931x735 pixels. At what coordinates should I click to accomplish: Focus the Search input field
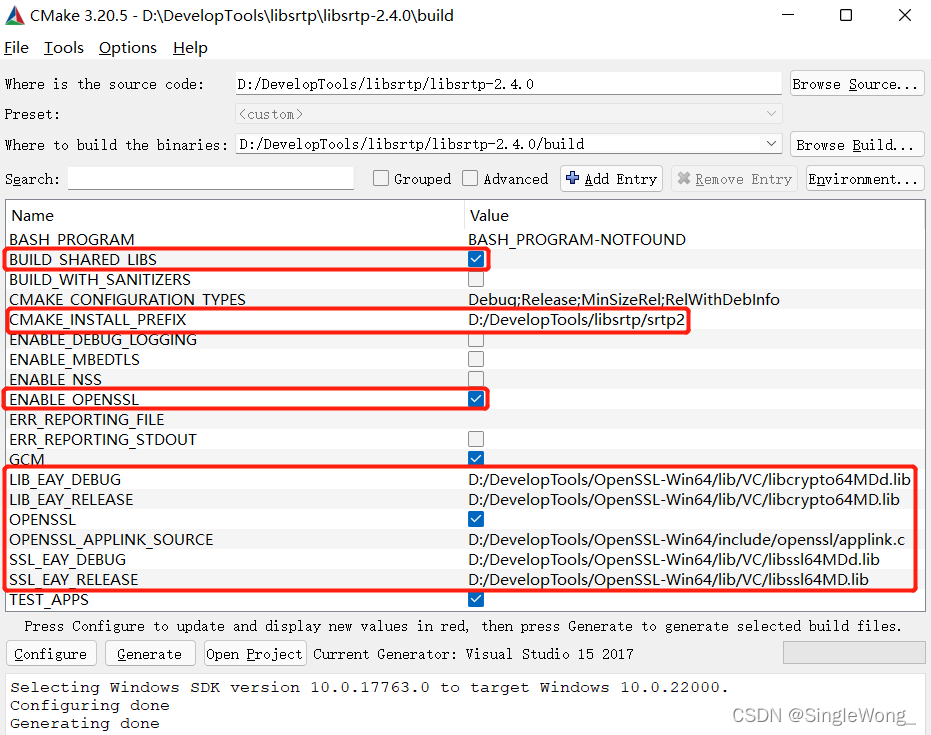coord(211,179)
